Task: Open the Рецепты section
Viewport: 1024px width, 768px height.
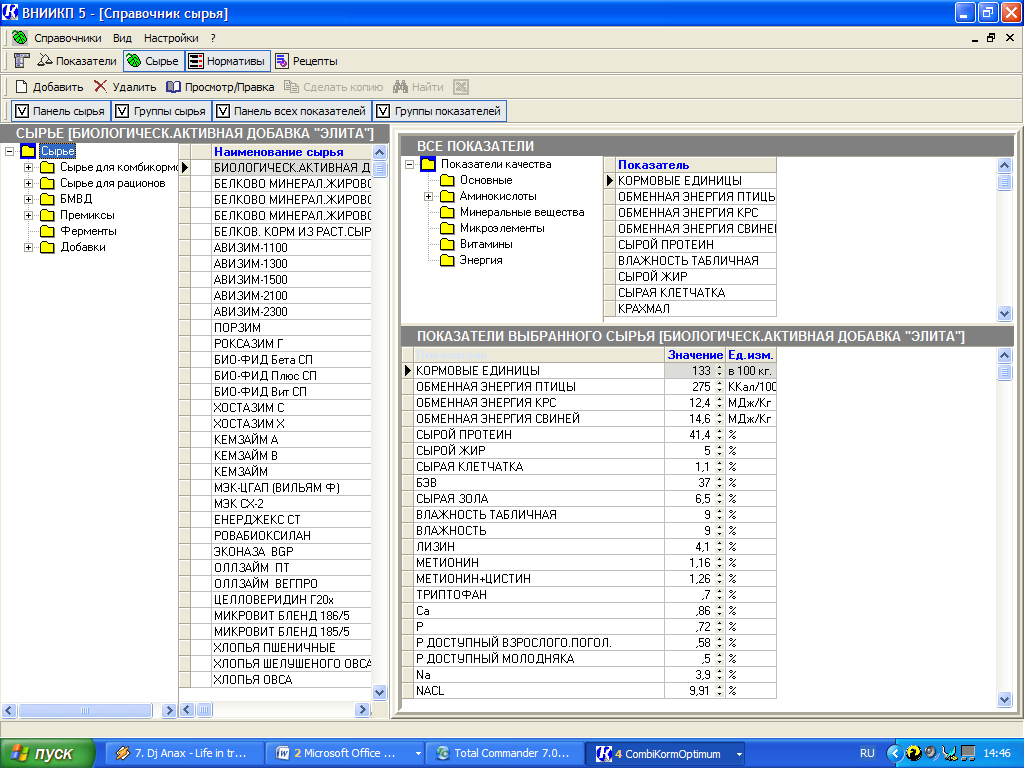Action: point(306,61)
